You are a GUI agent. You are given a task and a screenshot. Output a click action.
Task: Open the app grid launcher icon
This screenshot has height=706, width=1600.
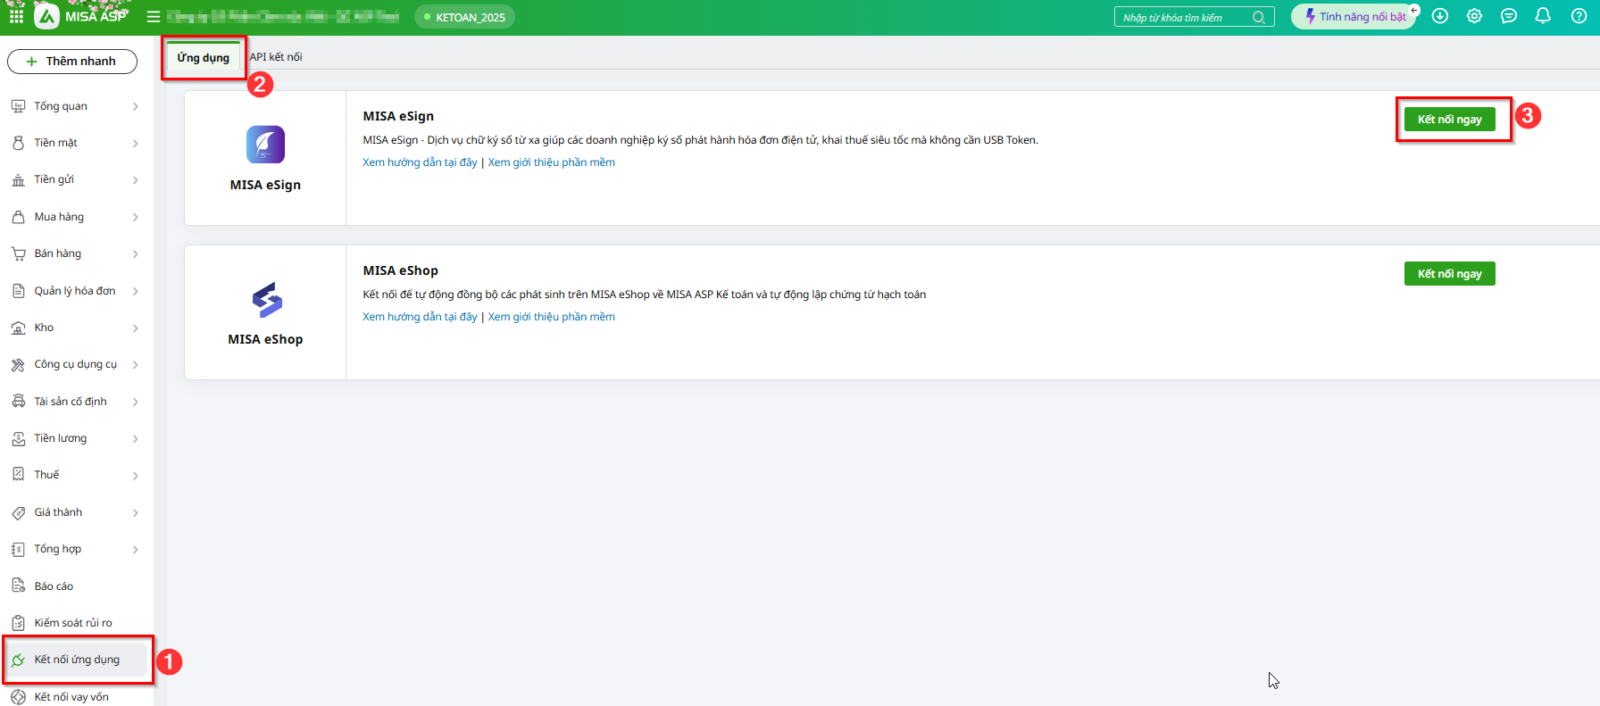pyautogui.click(x=16, y=16)
